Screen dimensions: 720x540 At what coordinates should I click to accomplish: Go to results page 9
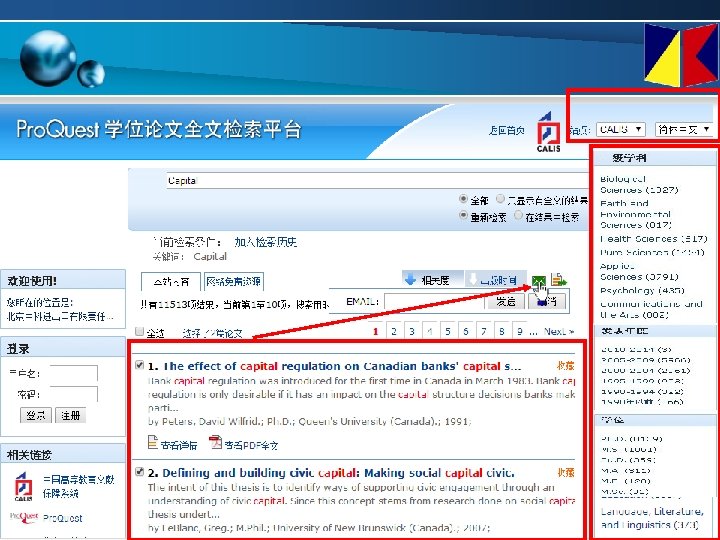pos(519,331)
